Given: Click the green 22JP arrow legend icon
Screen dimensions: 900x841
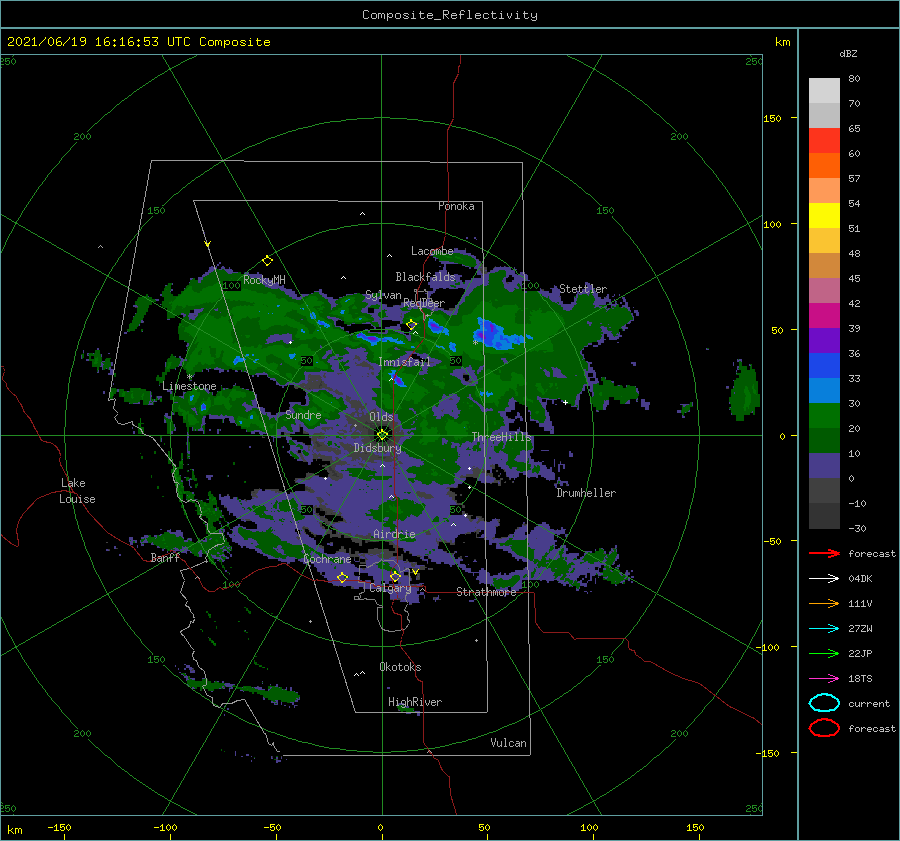Looking at the screenshot, I should pyautogui.click(x=824, y=653).
